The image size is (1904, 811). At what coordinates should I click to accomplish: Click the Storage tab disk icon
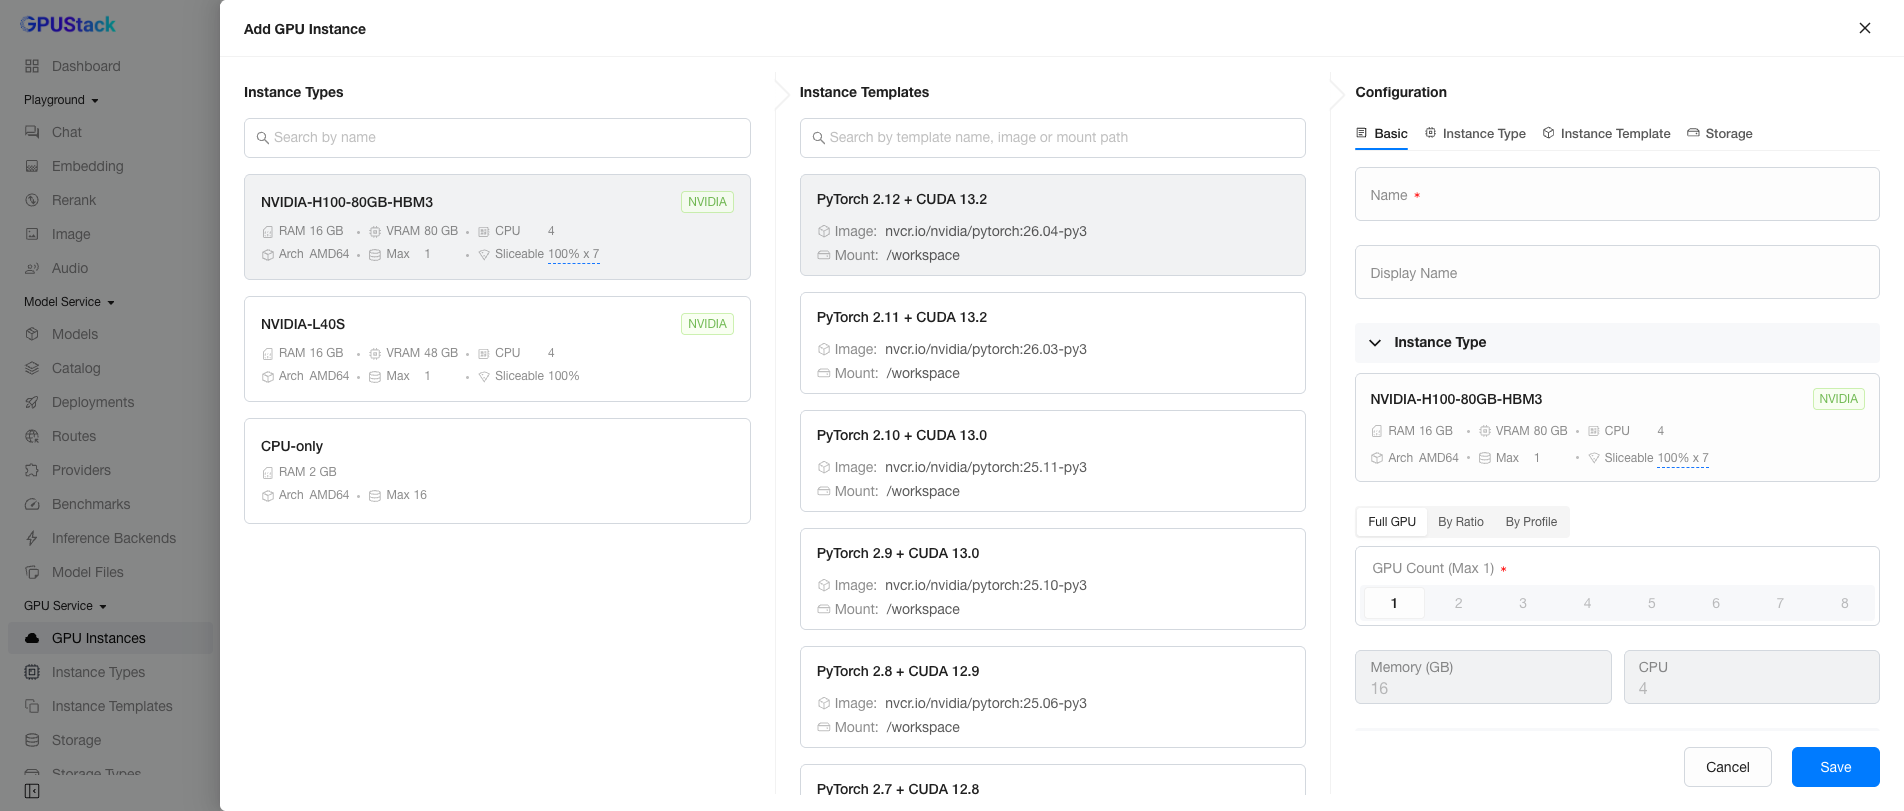tap(1693, 133)
